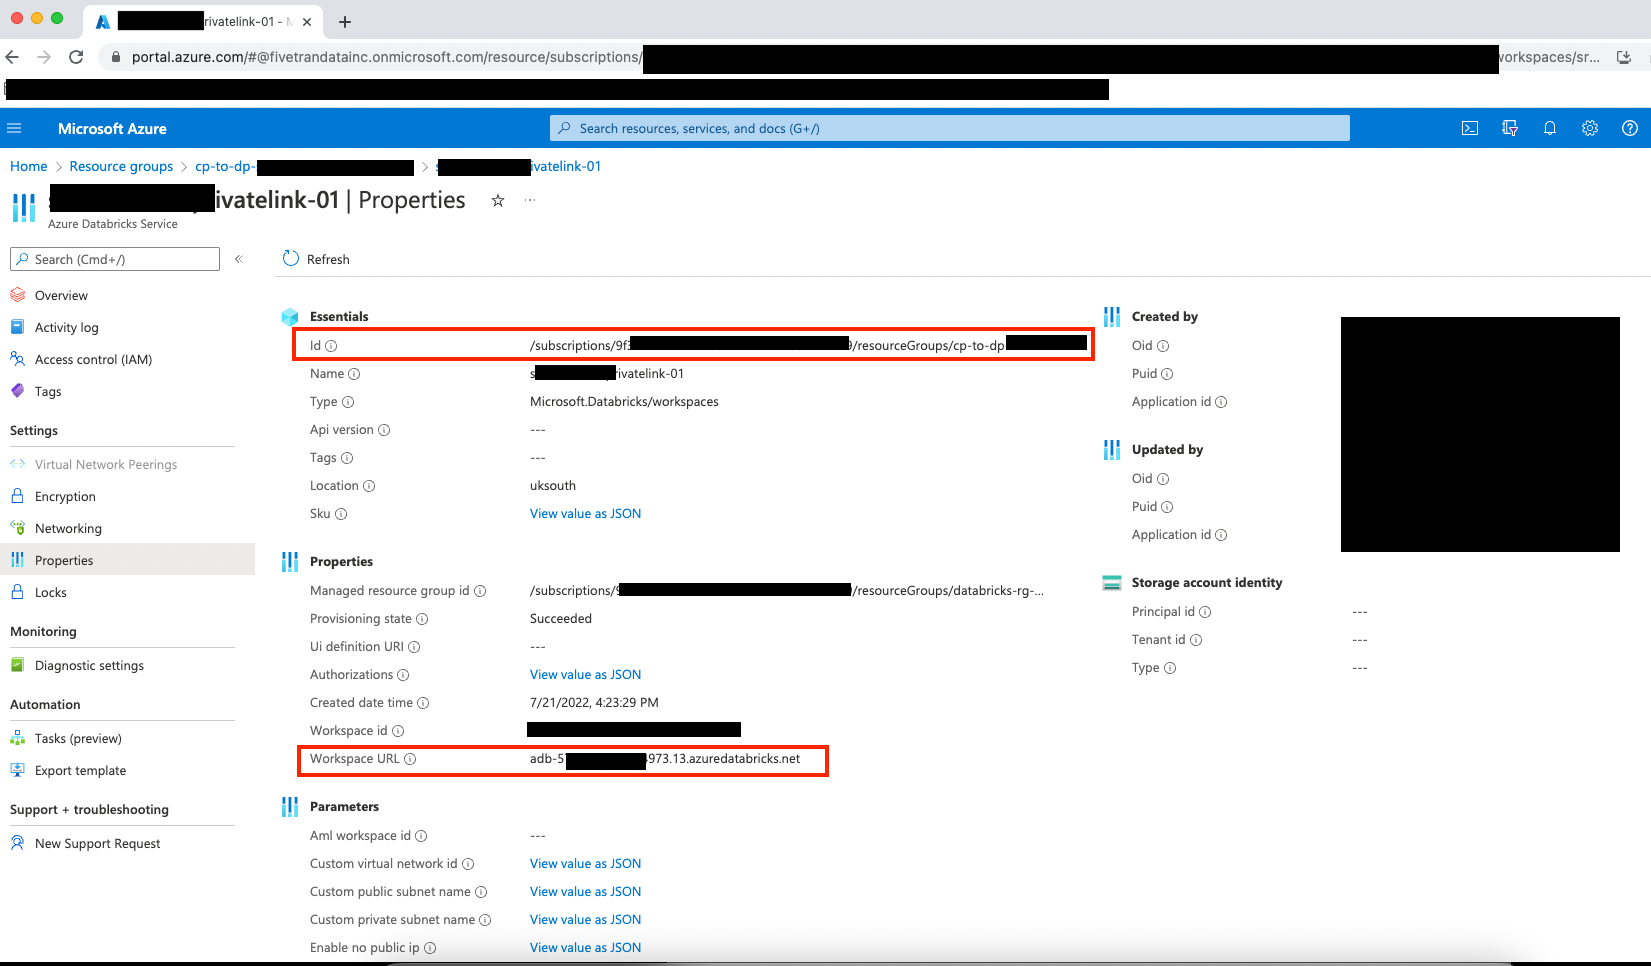Select Properties in the sidebar
The image size is (1651, 966).
127,560
